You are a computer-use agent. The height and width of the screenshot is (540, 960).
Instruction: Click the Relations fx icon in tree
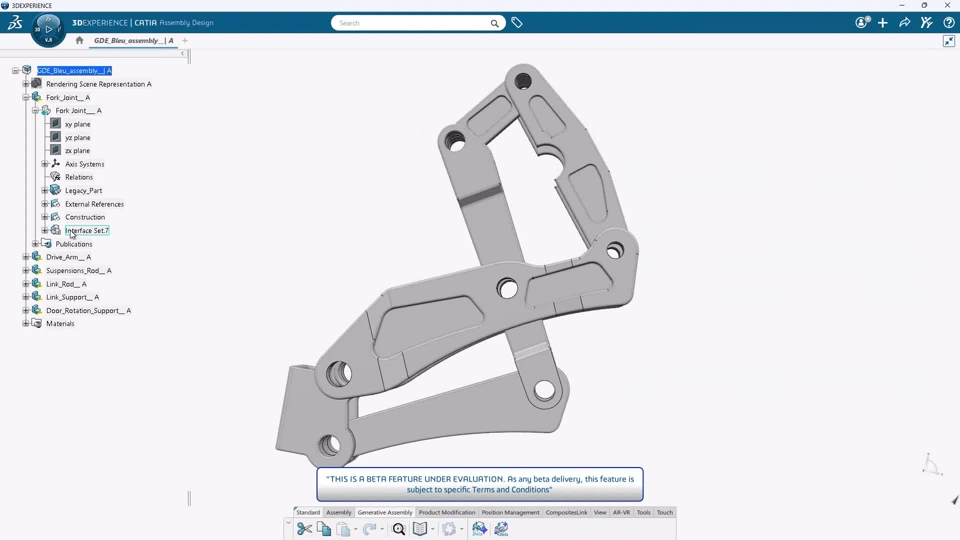(x=55, y=177)
